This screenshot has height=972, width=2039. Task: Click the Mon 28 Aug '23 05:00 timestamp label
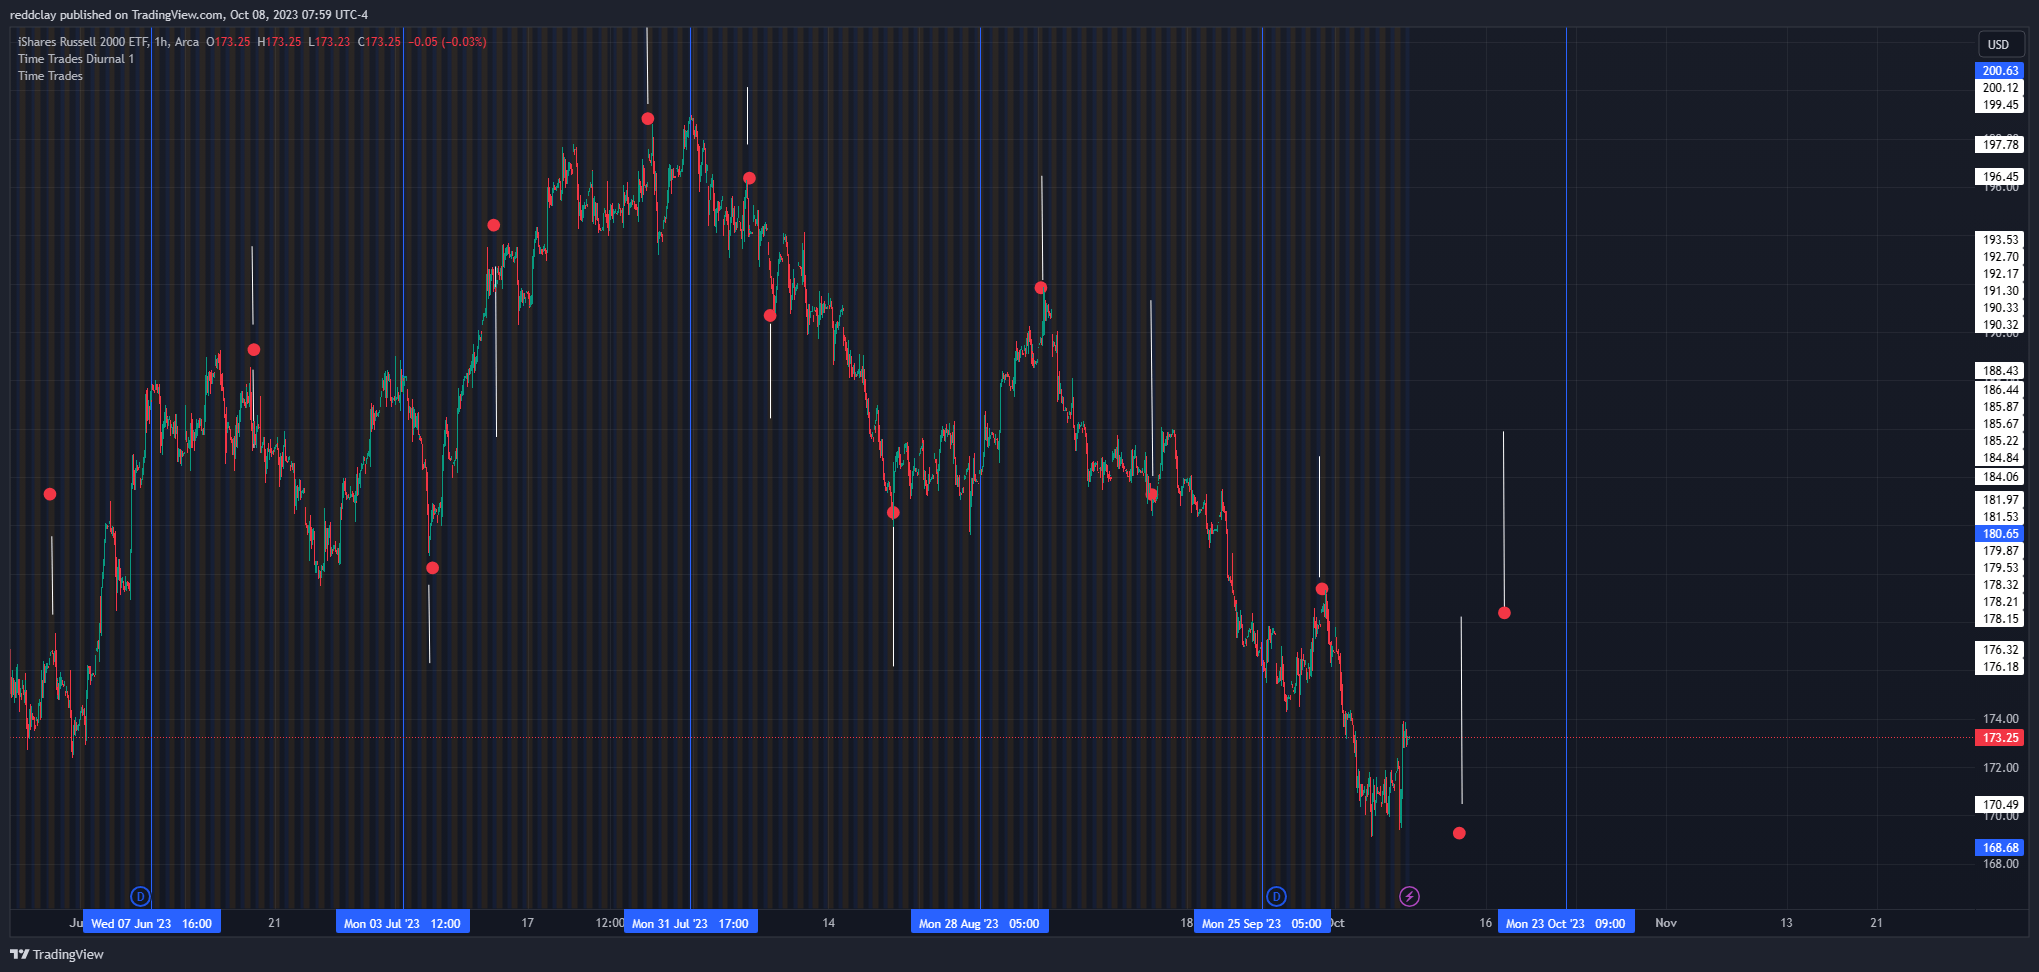point(979,923)
